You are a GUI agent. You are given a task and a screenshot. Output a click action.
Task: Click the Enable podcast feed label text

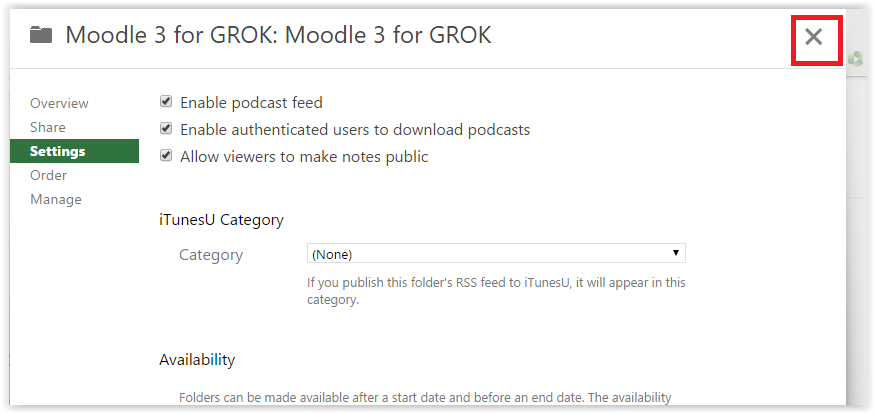pos(251,103)
